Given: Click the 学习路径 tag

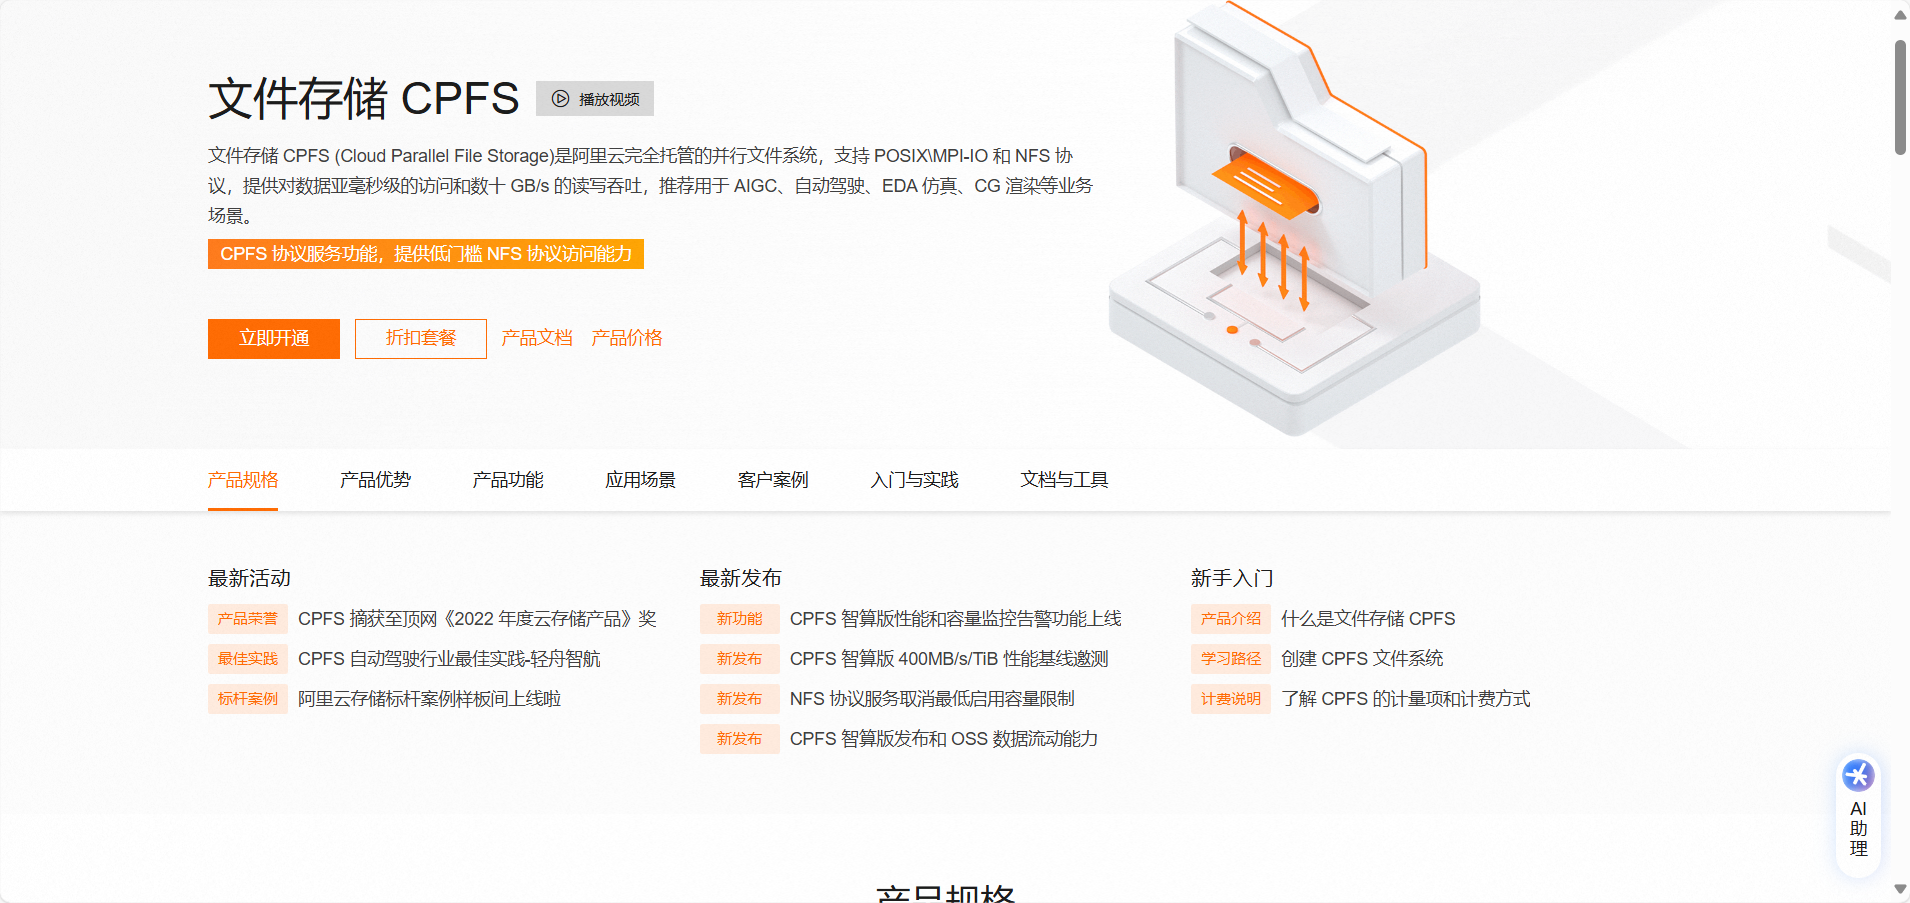Looking at the screenshot, I should coord(1231,659).
